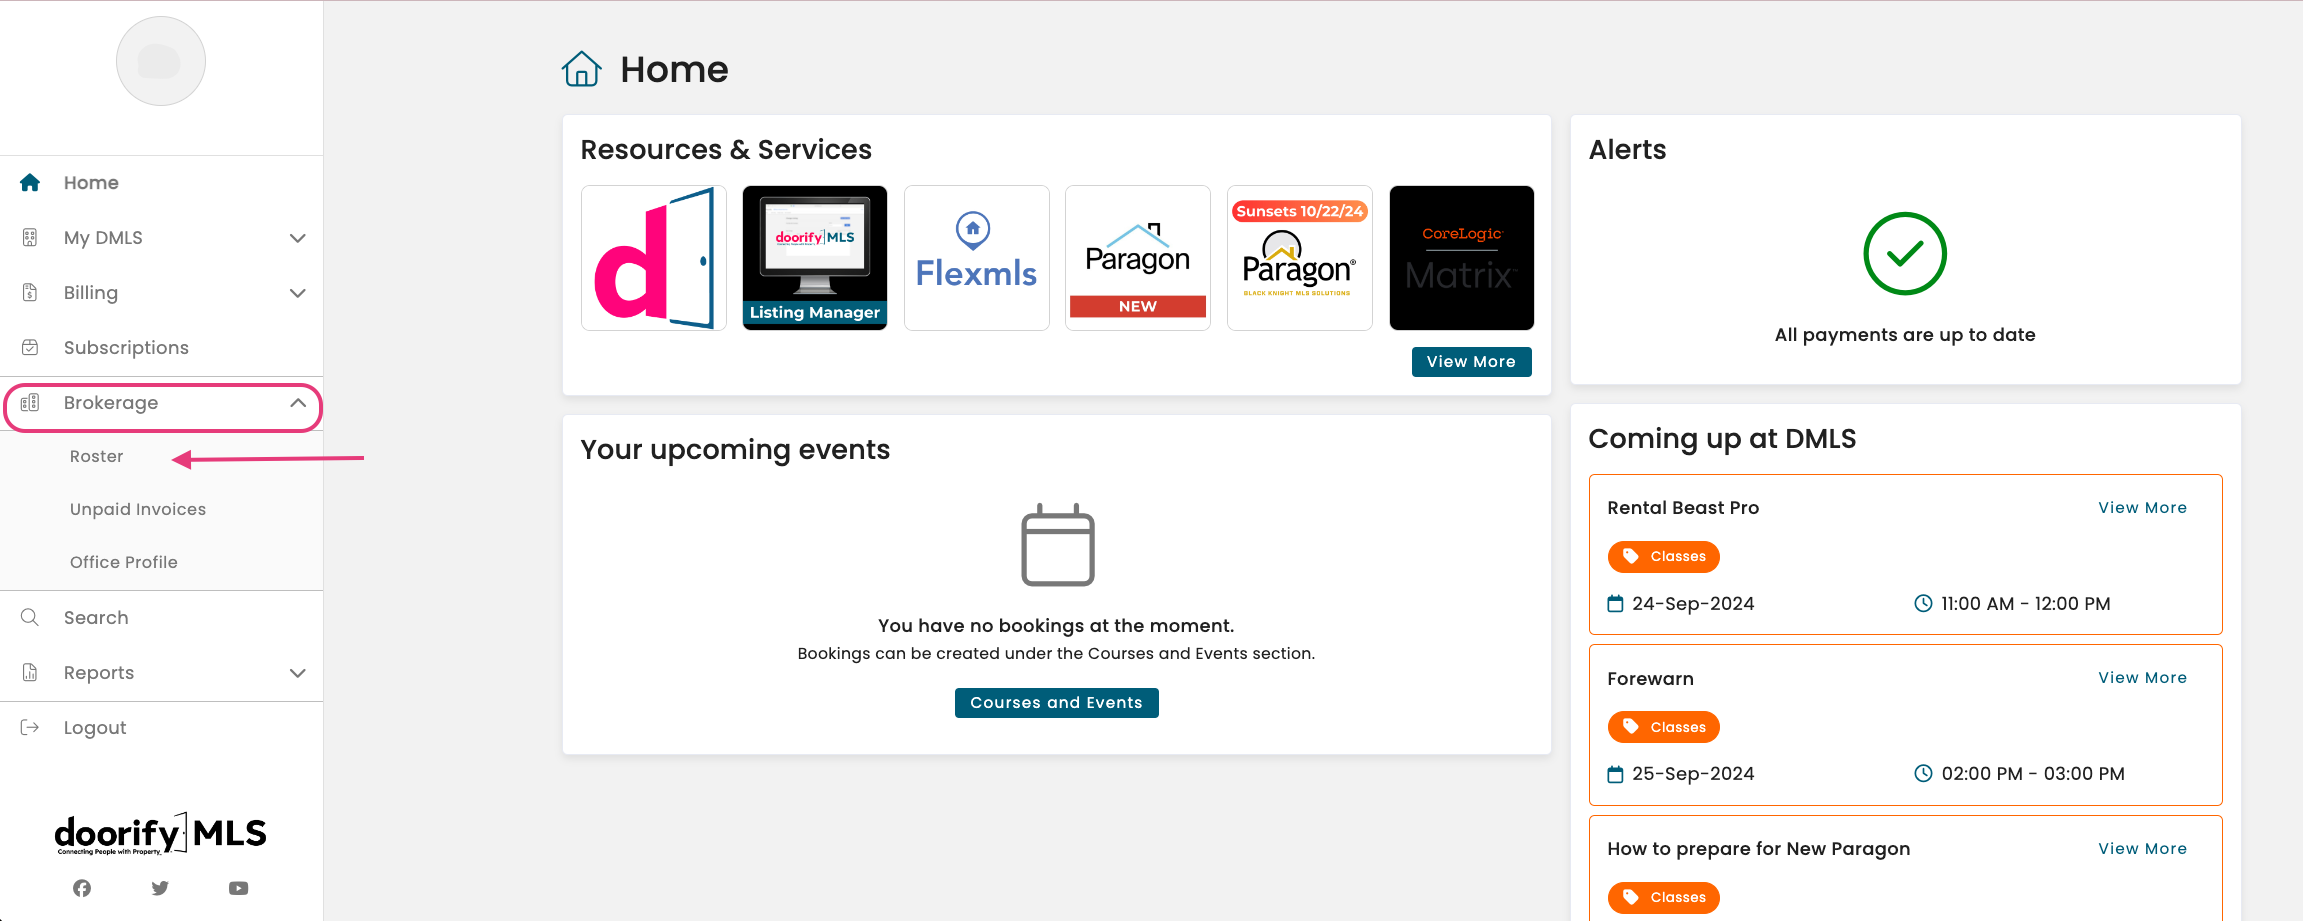
Task: Click the Reports file icon
Action: click(30, 672)
